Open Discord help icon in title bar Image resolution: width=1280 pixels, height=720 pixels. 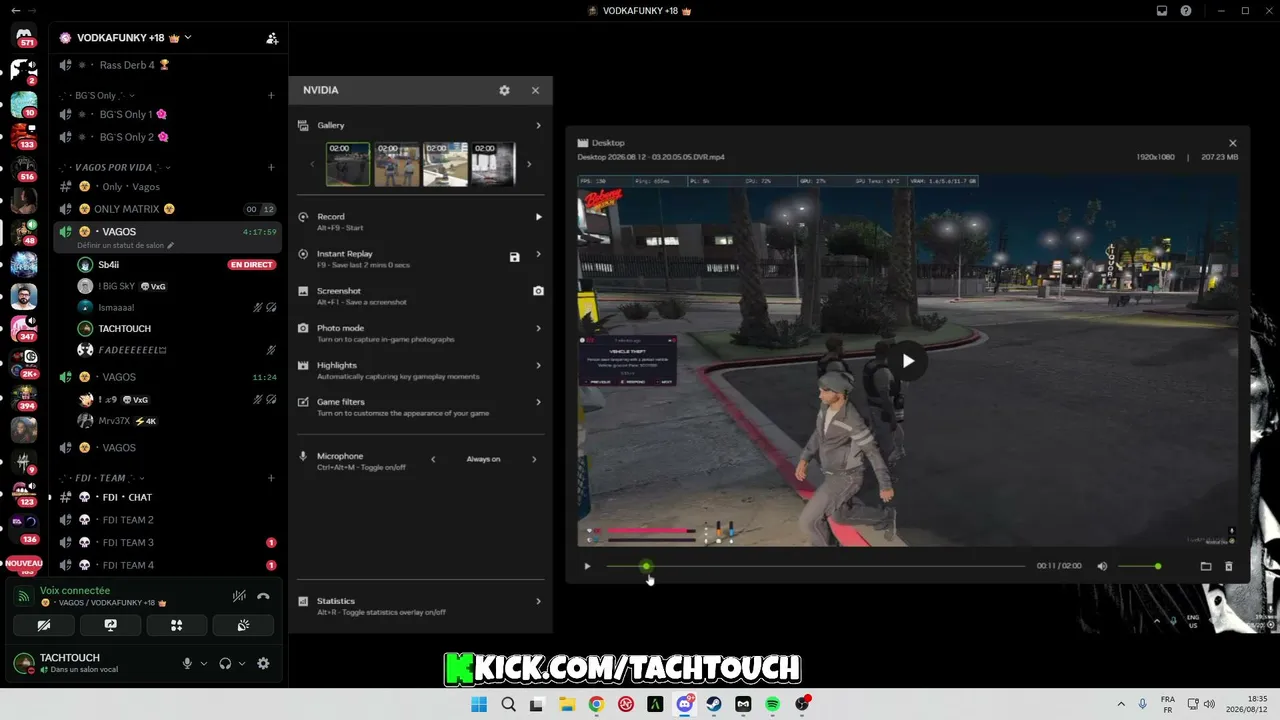point(1186,10)
